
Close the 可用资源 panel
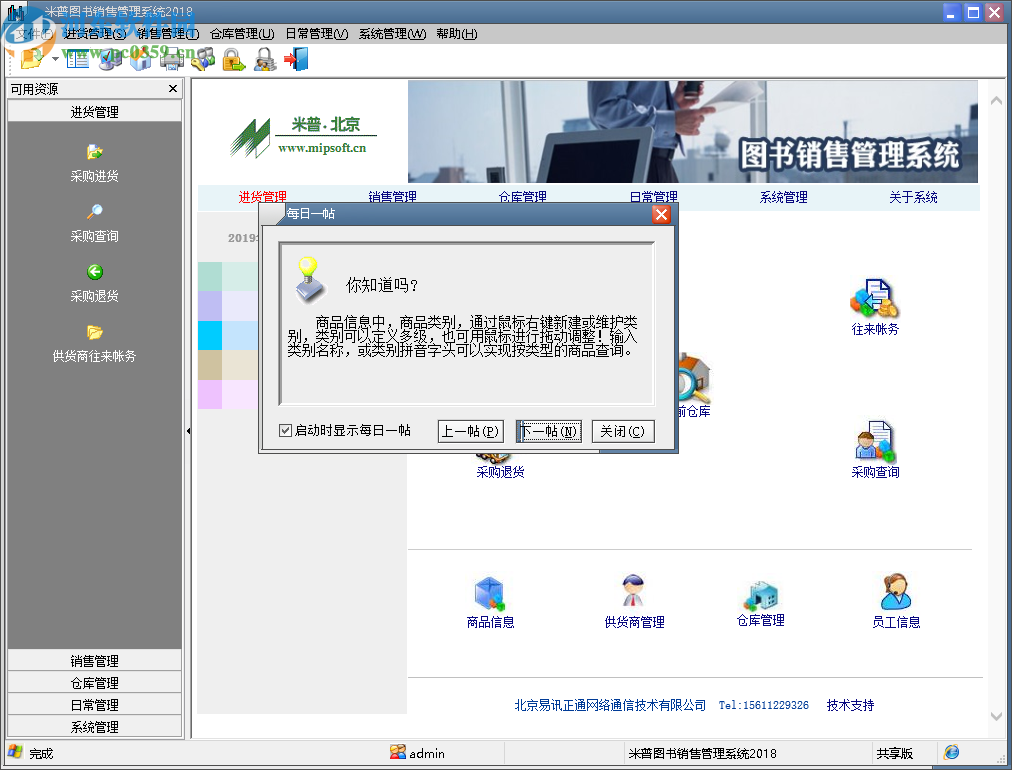coord(172,88)
